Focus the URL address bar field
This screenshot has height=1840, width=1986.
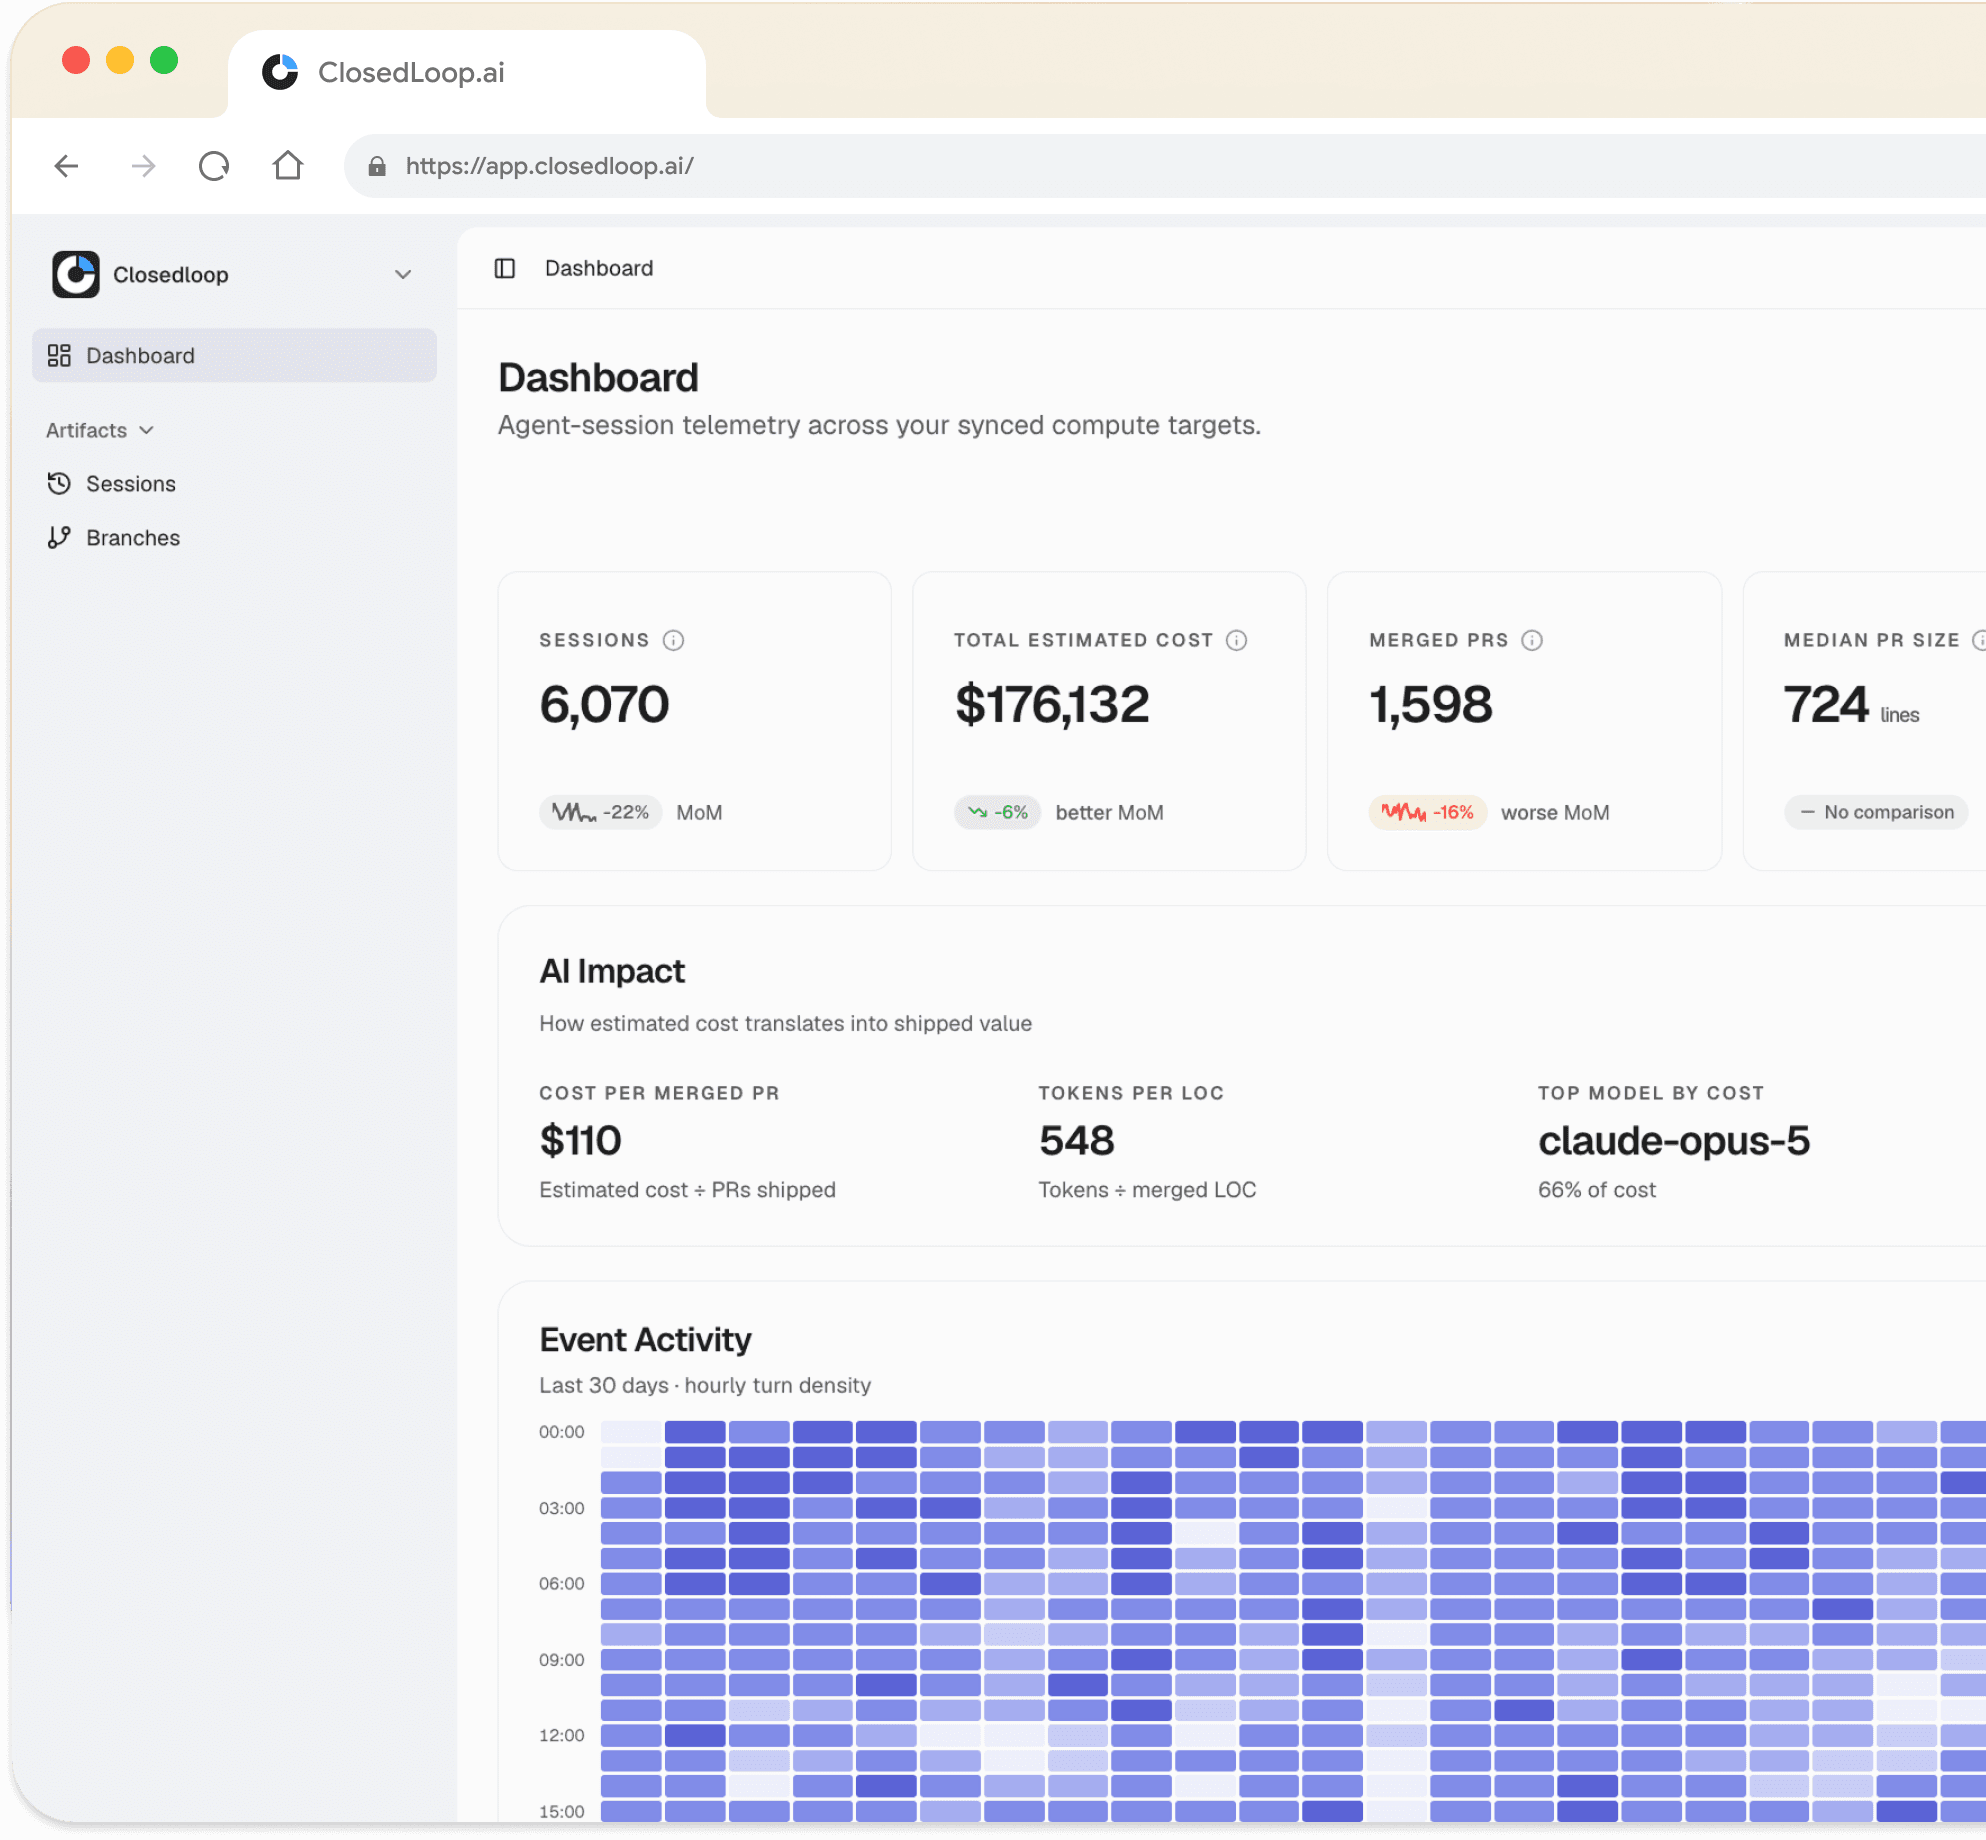pyautogui.click(x=1165, y=166)
